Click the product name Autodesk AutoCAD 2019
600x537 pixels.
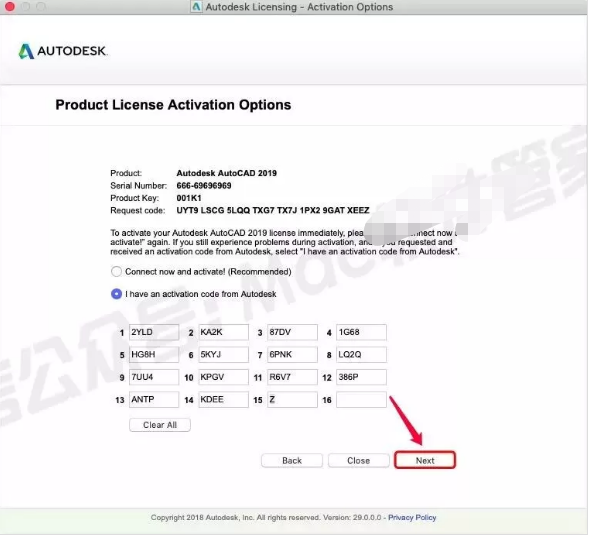tap(227, 173)
